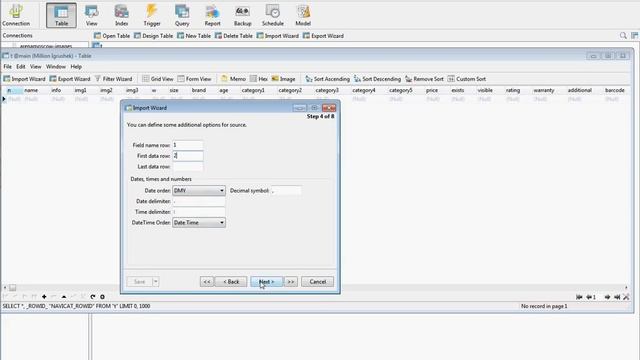Click the name column header
This screenshot has width=640, height=360.
pos(31,90)
